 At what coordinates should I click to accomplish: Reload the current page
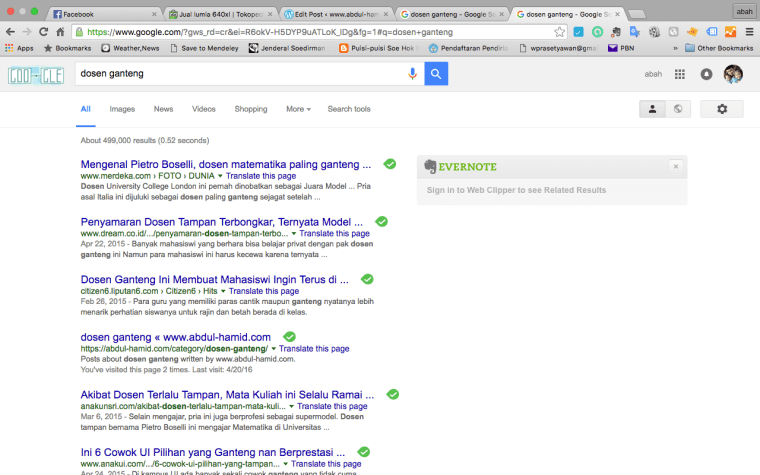[x=43, y=32]
